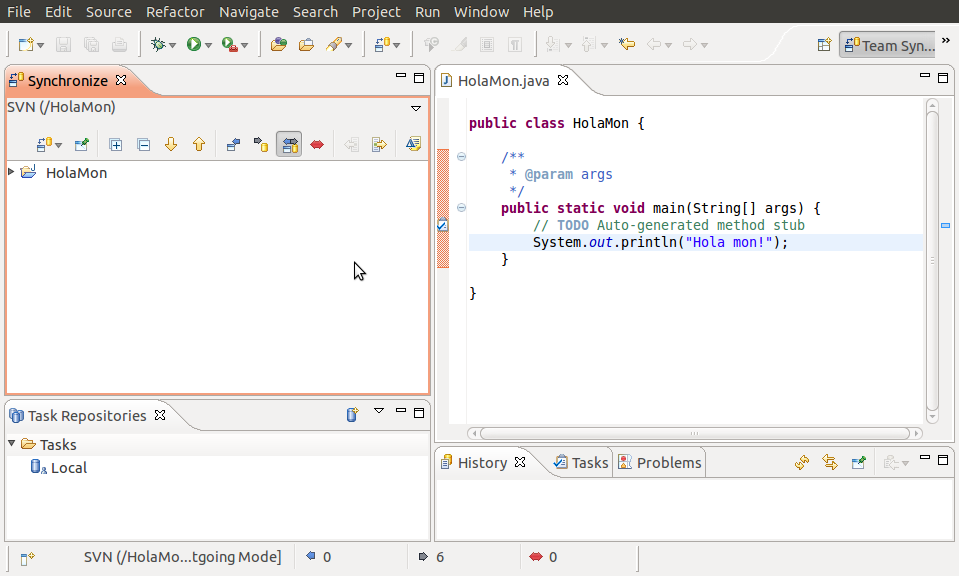Image resolution: width=959 pixels, height=576 pixels.
Task: Open the Synchronize view menu dropdown arrow
Action: (416, 108)
